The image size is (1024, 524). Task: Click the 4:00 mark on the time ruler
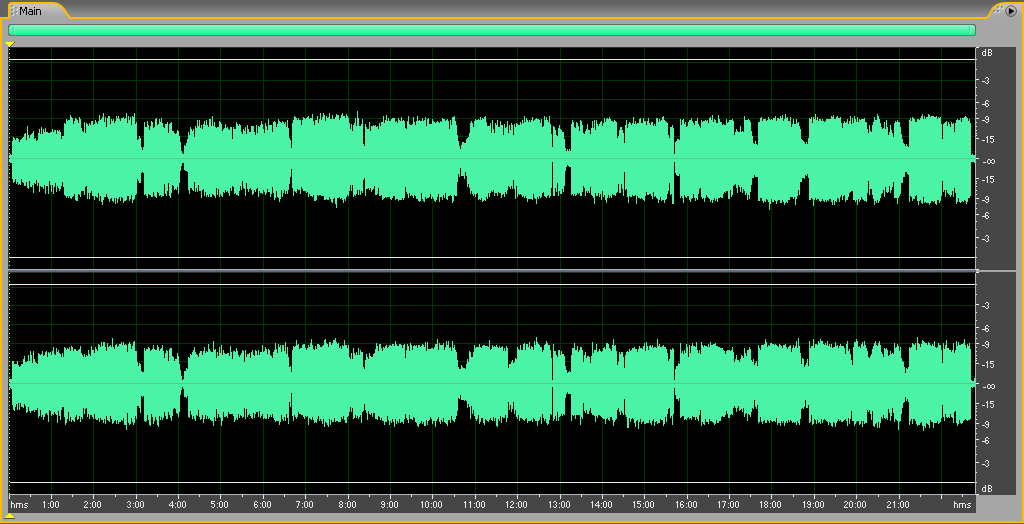point(178,505)
